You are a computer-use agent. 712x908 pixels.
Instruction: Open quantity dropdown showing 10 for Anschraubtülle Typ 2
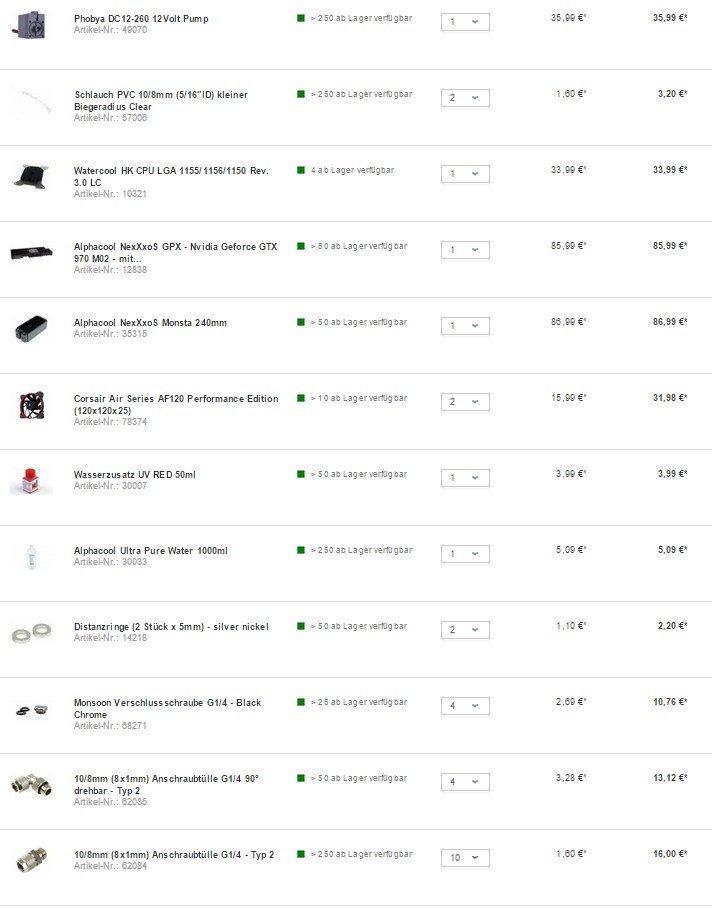pyautogui.click(x=465, y=858)
